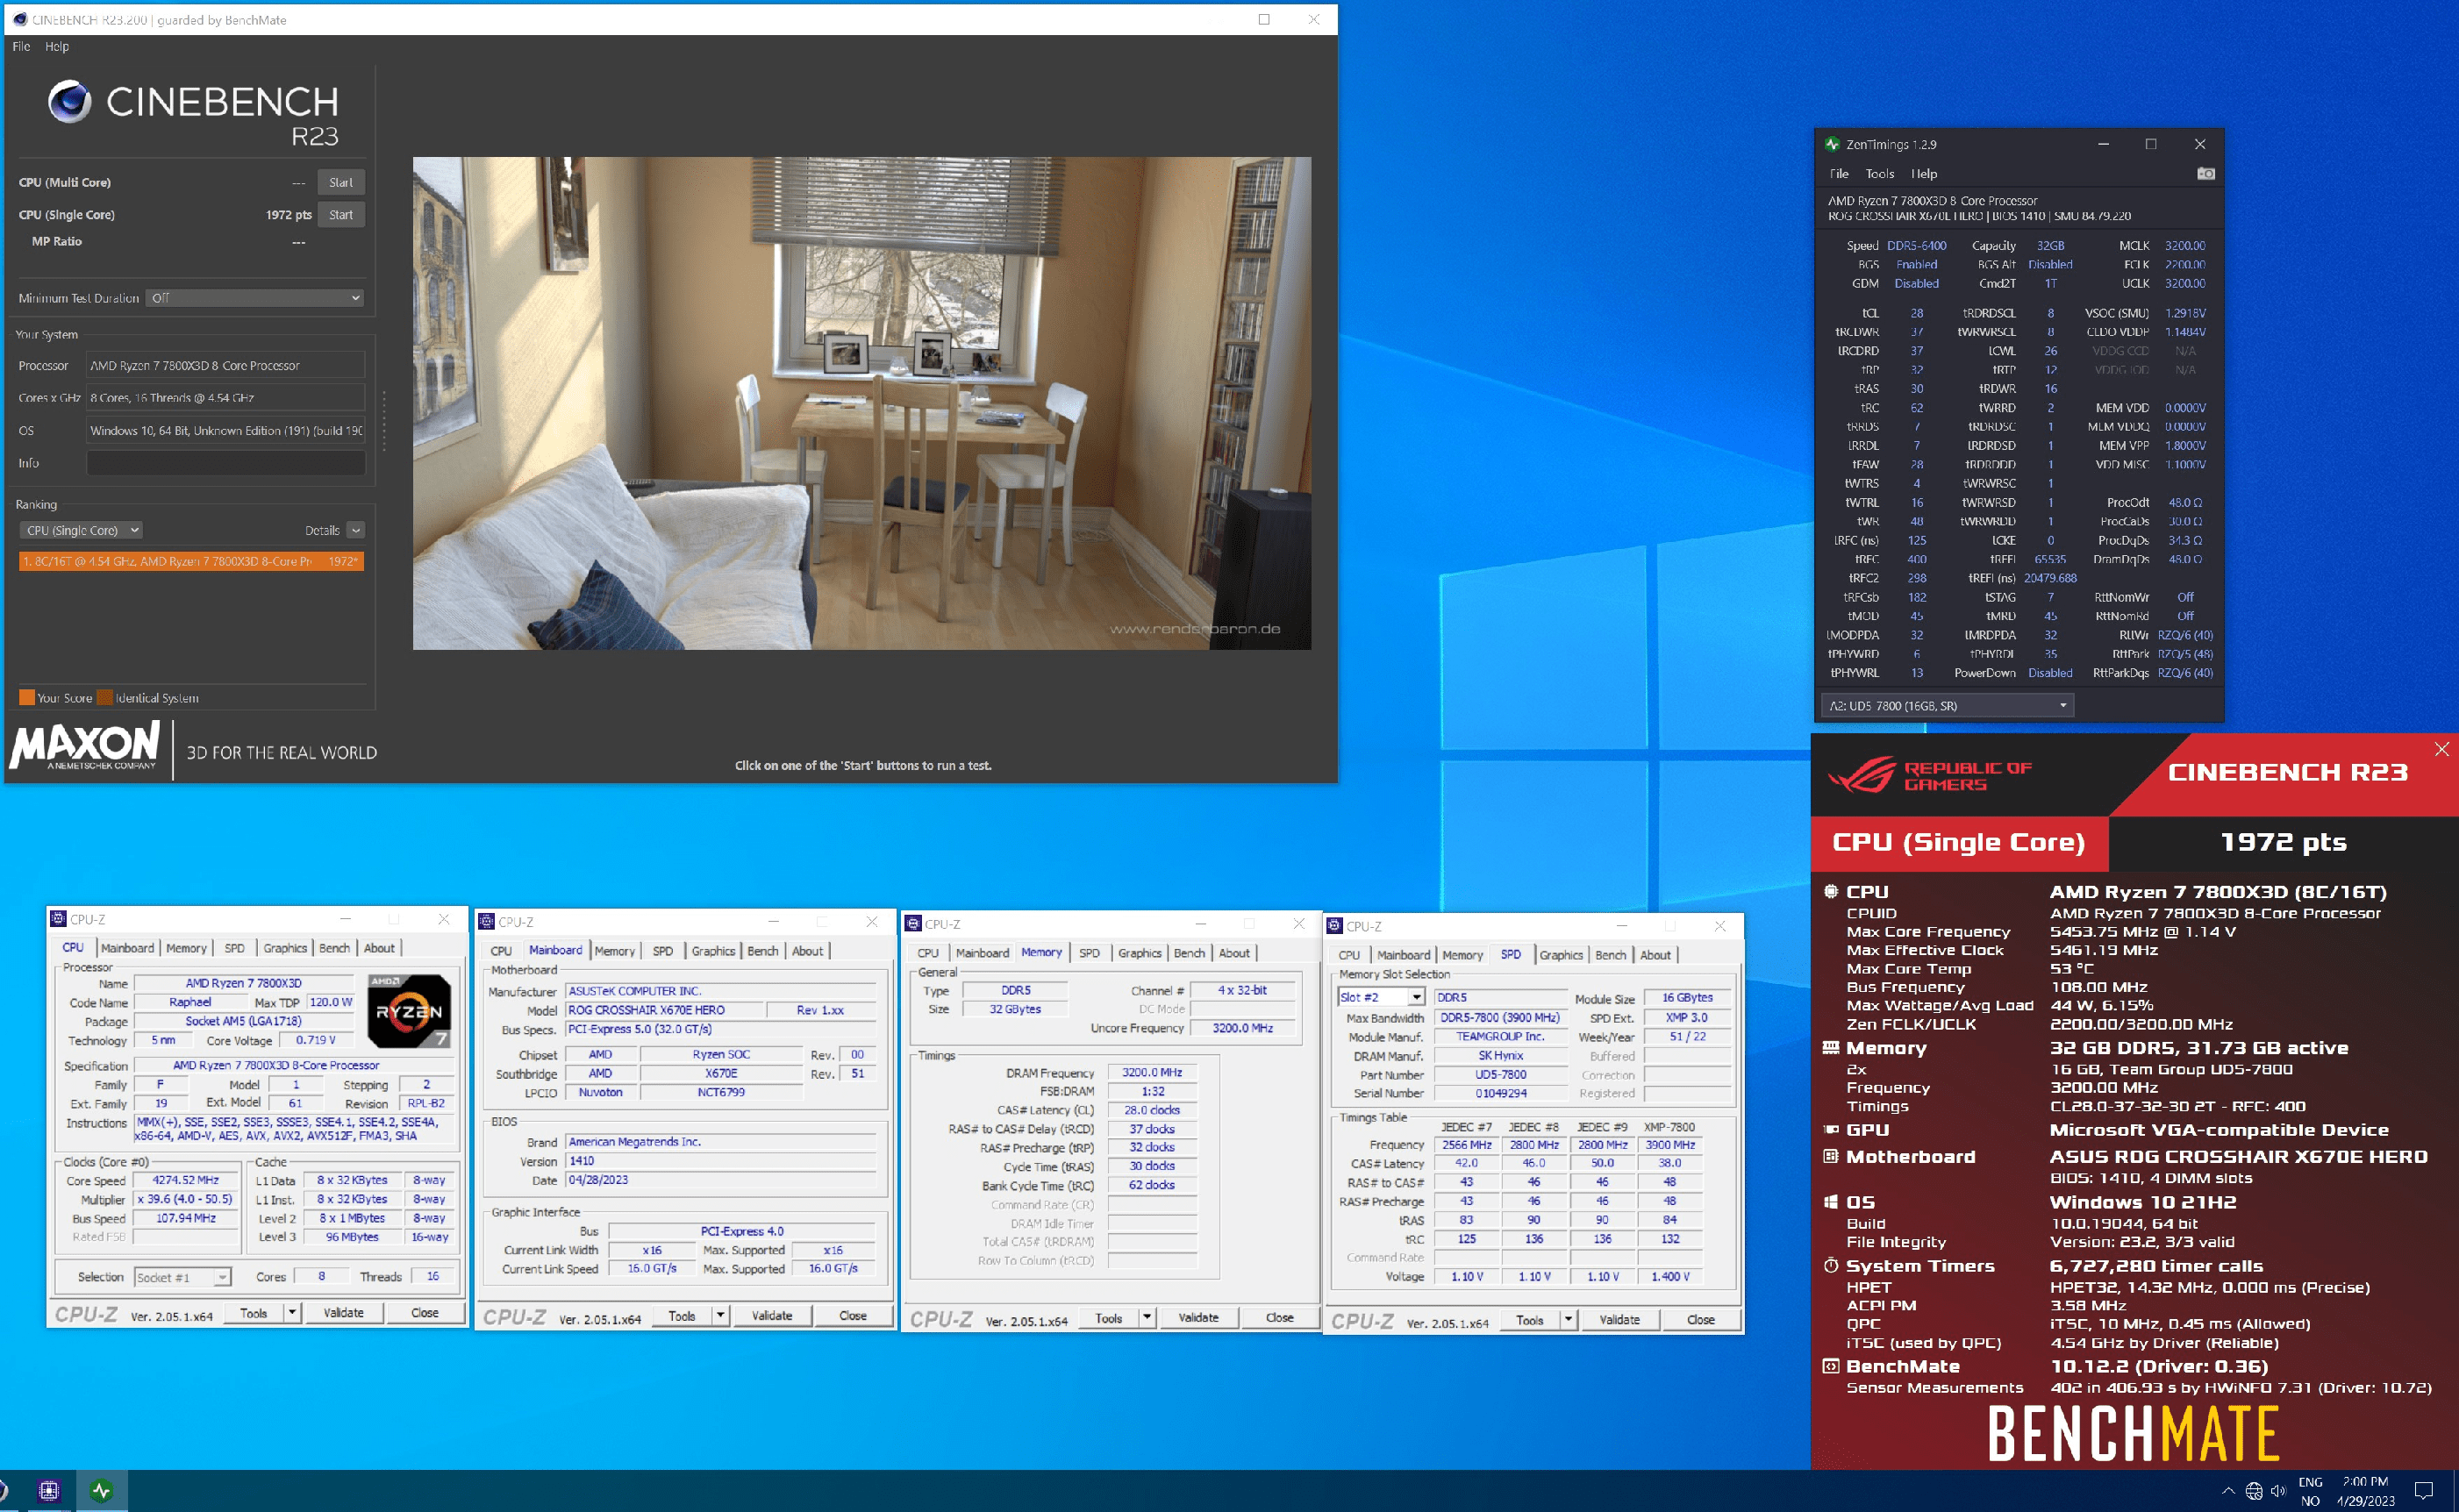This screenshot has height=1512, width=2459.
Task: Switch to Memory tab in CPU-Z CPU window
Action: (x=186, y=948)
